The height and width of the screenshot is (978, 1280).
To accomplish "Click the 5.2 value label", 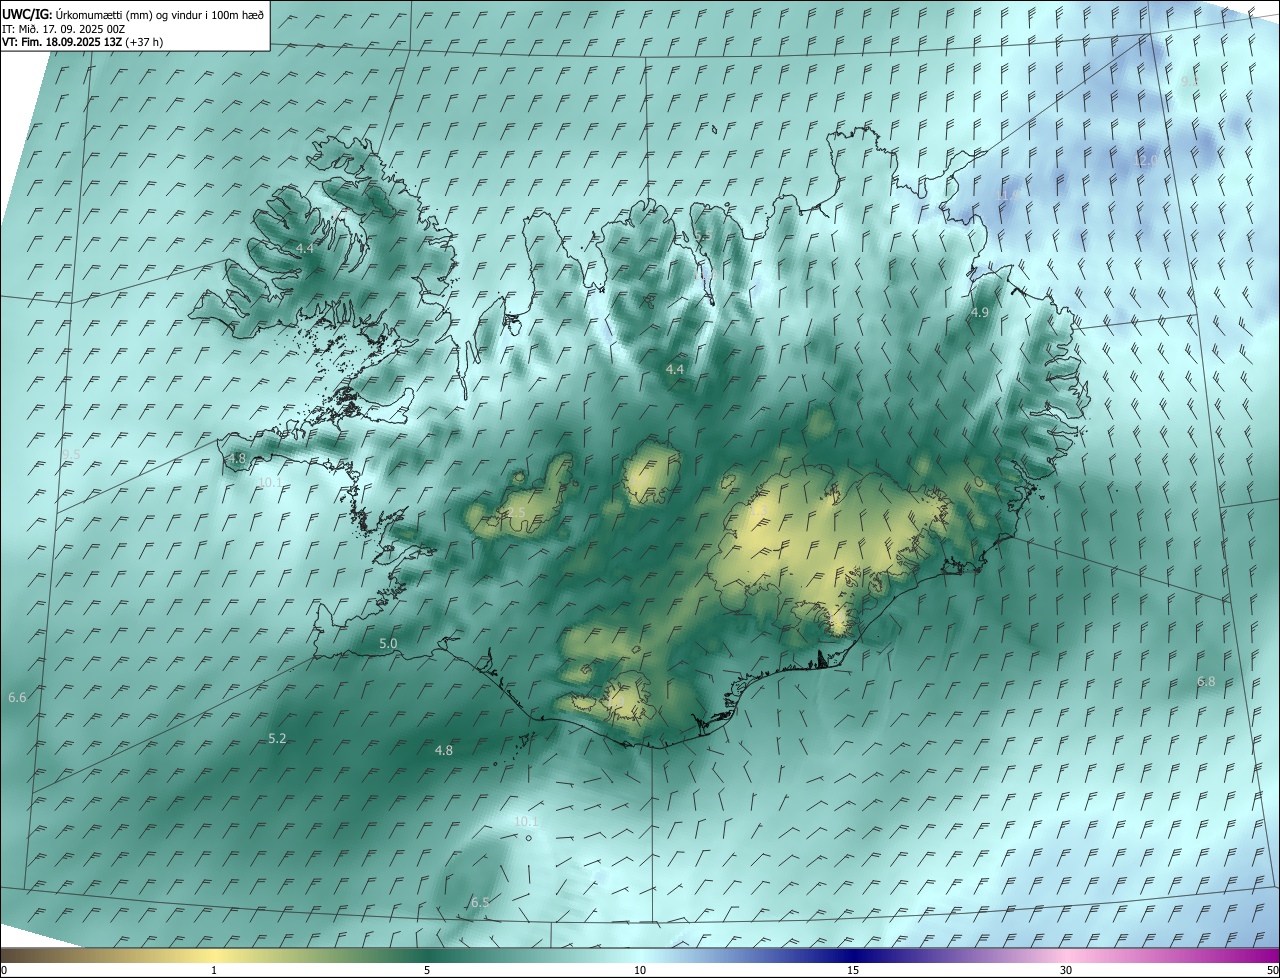I will click(x=277, y=738).
